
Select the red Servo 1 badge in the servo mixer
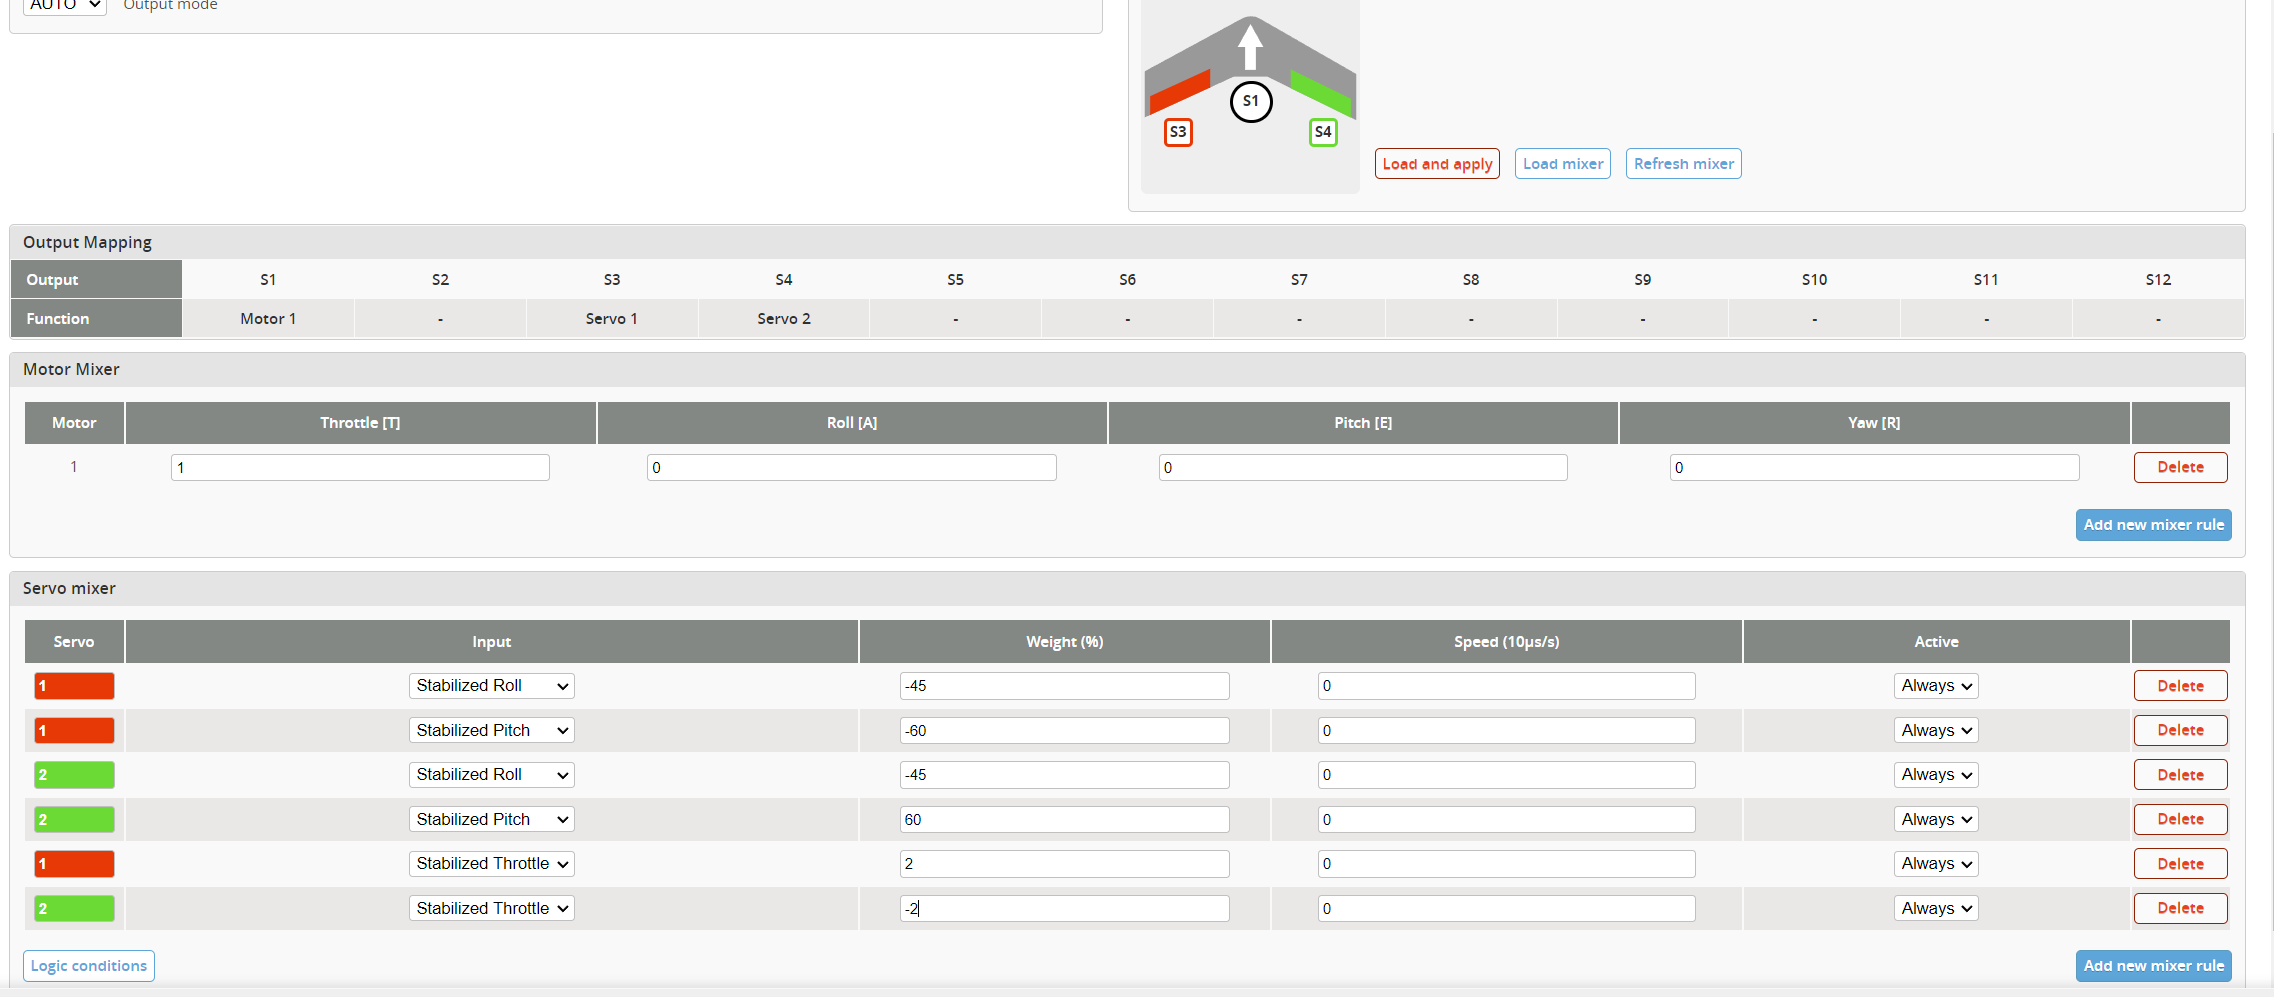tap(74, 686)
